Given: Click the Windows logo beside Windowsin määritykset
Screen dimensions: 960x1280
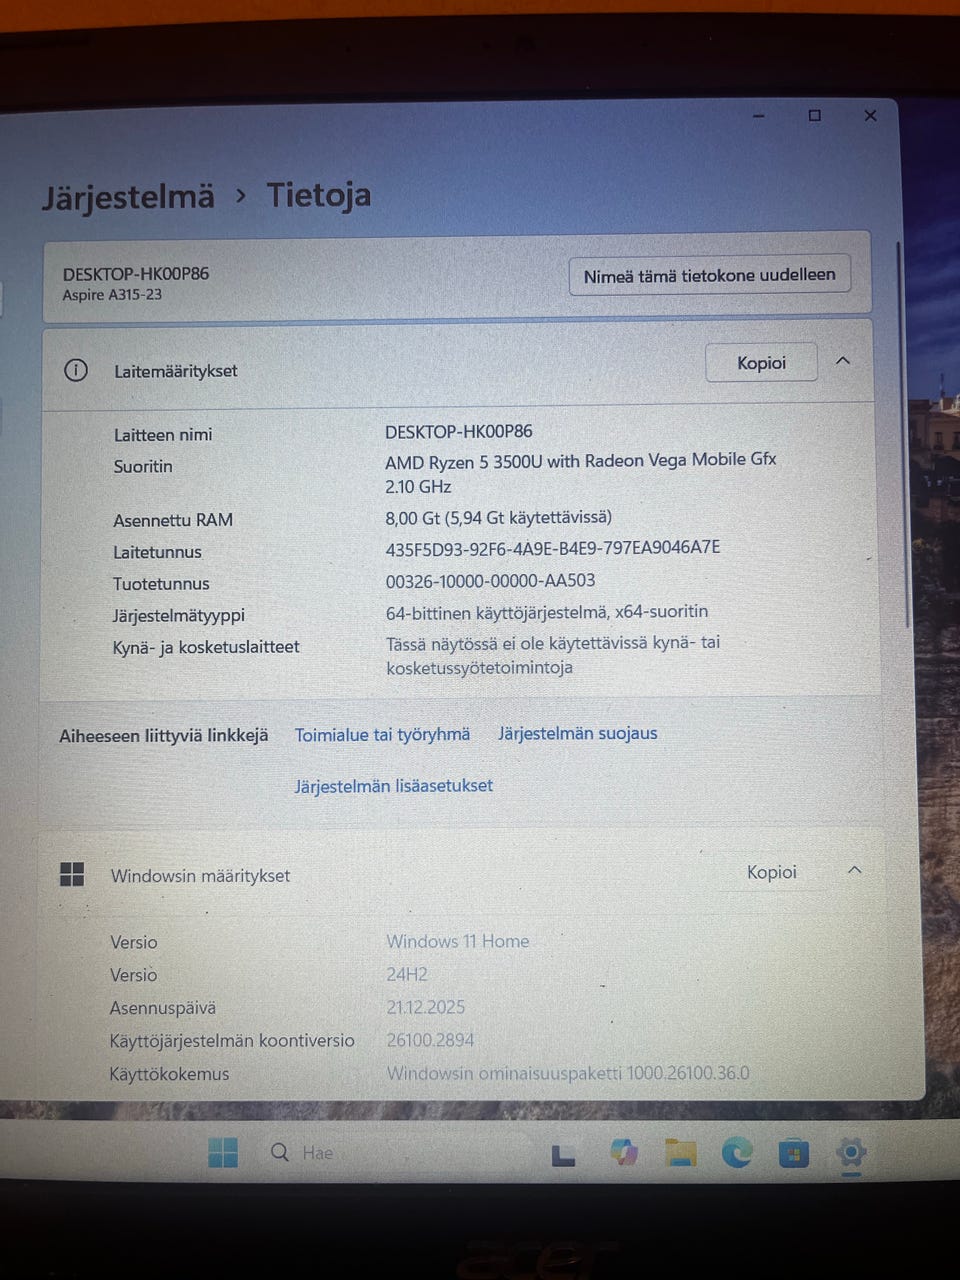Looking at the screenshot, I should click(x=72, y=875).
